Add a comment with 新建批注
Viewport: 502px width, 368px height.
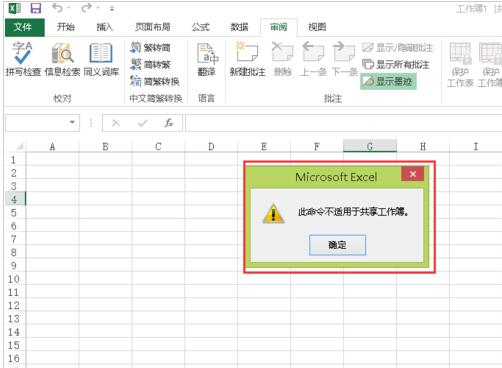pos(247,59)
